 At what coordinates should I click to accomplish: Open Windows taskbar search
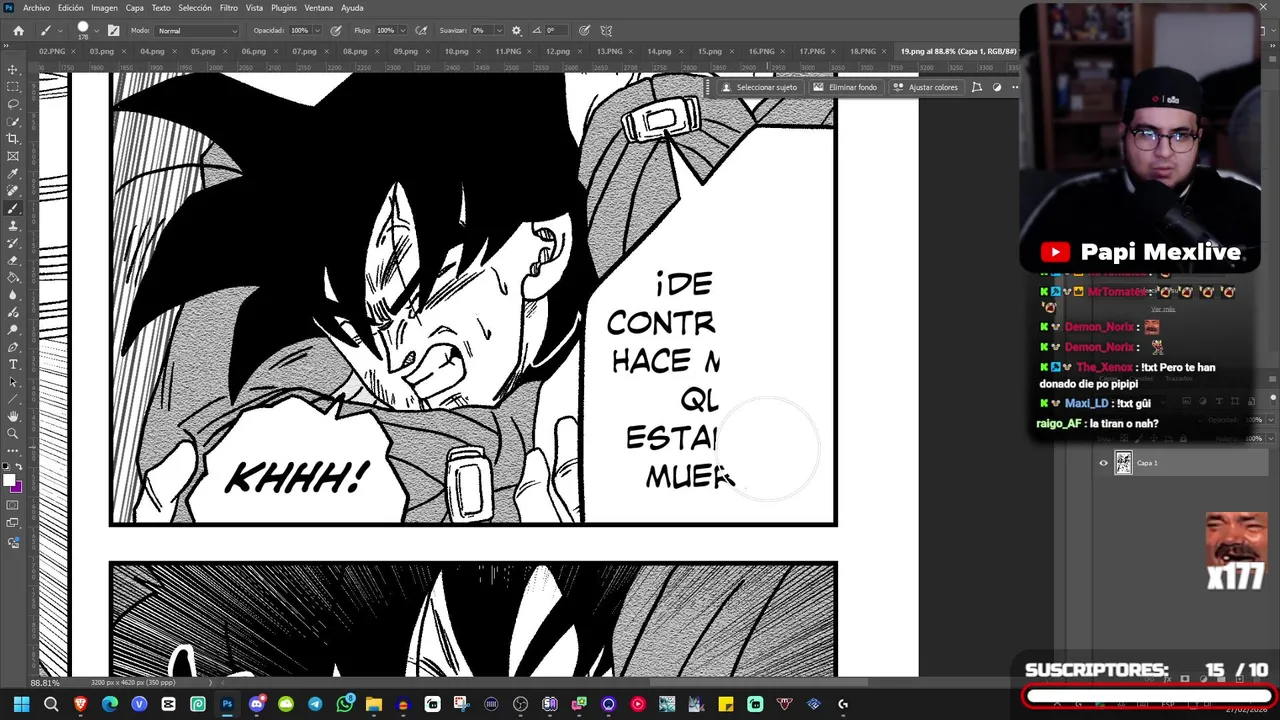point(51,704)
